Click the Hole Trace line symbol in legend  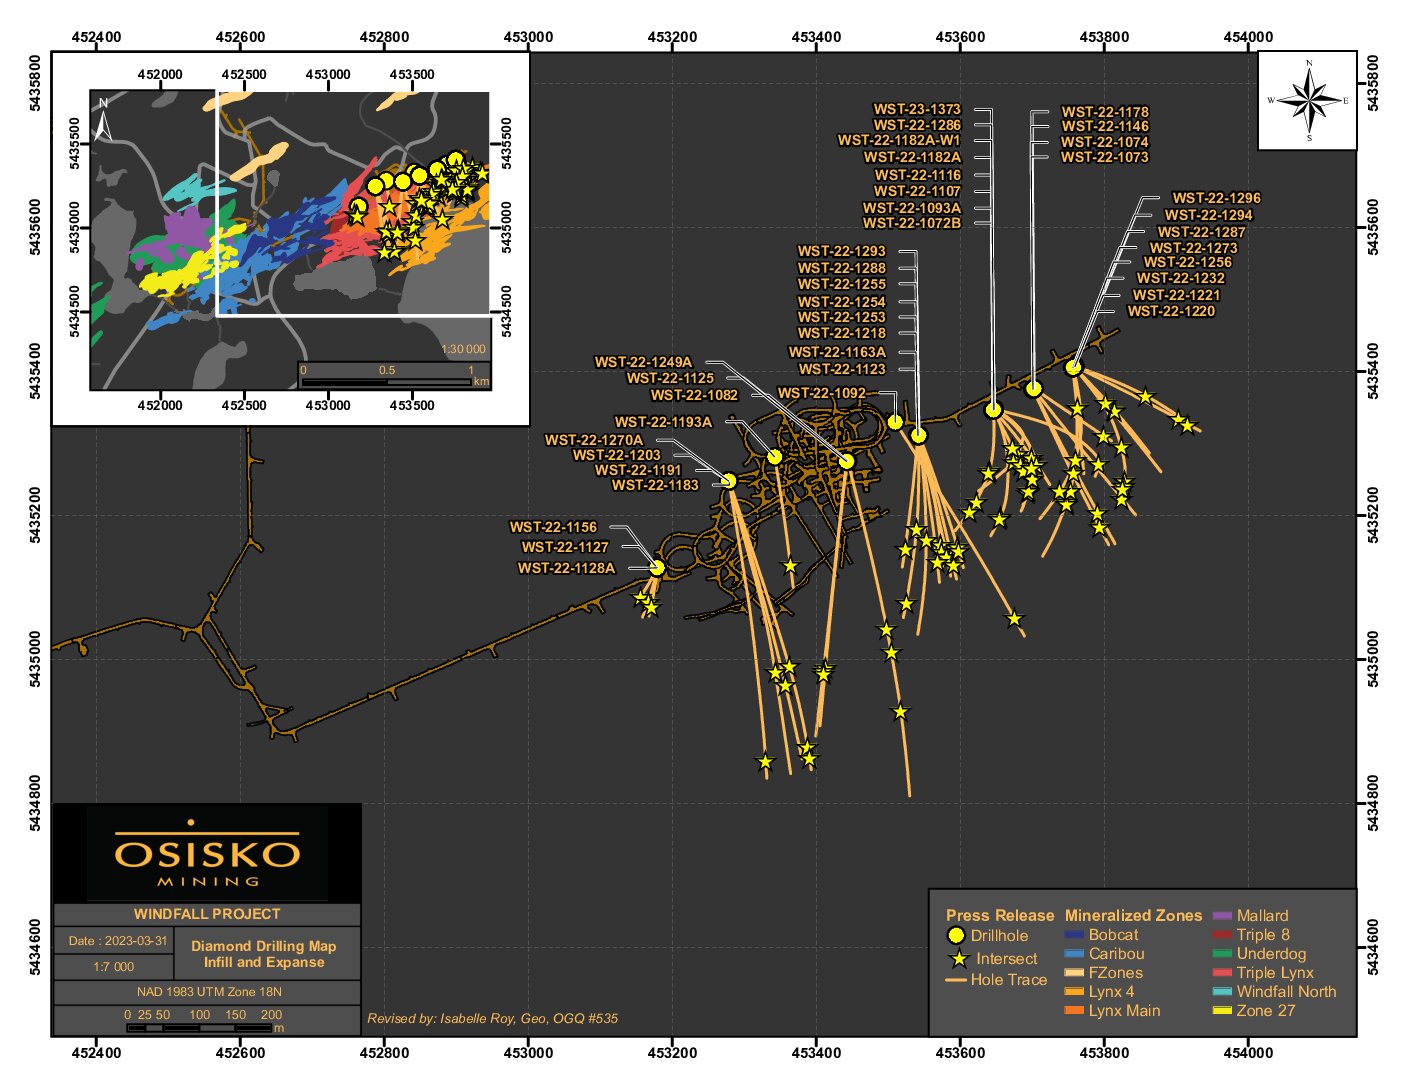[955, 981]
